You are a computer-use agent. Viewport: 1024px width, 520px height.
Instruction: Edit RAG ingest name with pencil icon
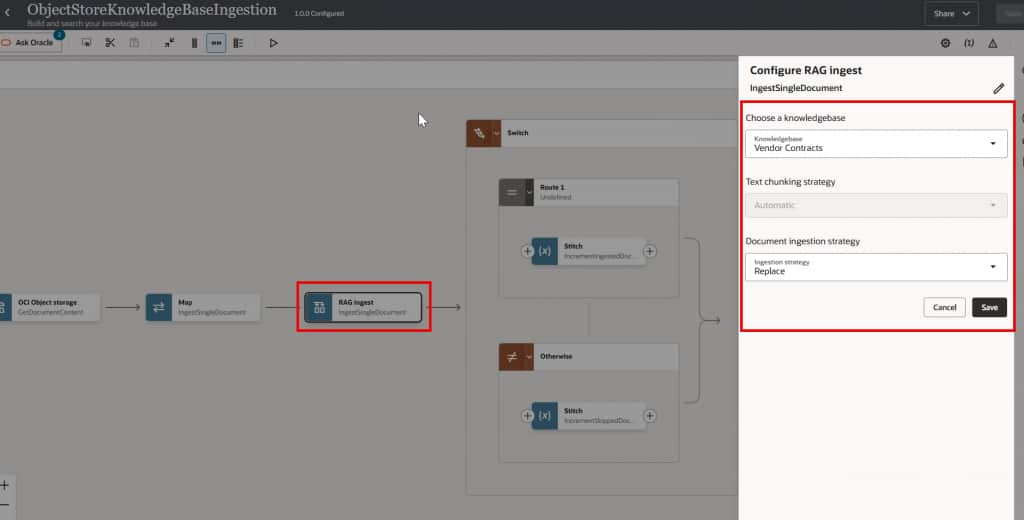click(999, 88)
